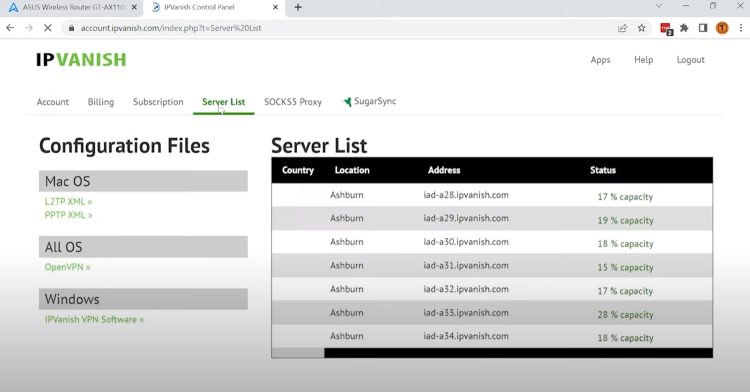Close the IPVanish Control Panel tab
Image resolution: width=750 pixels, height=392 pixels.
(x=276, y=7)
